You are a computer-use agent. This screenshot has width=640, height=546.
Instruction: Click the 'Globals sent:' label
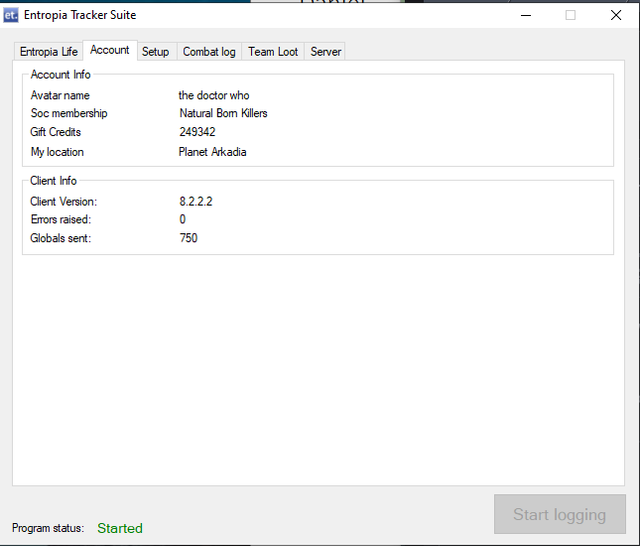(60, 238)
